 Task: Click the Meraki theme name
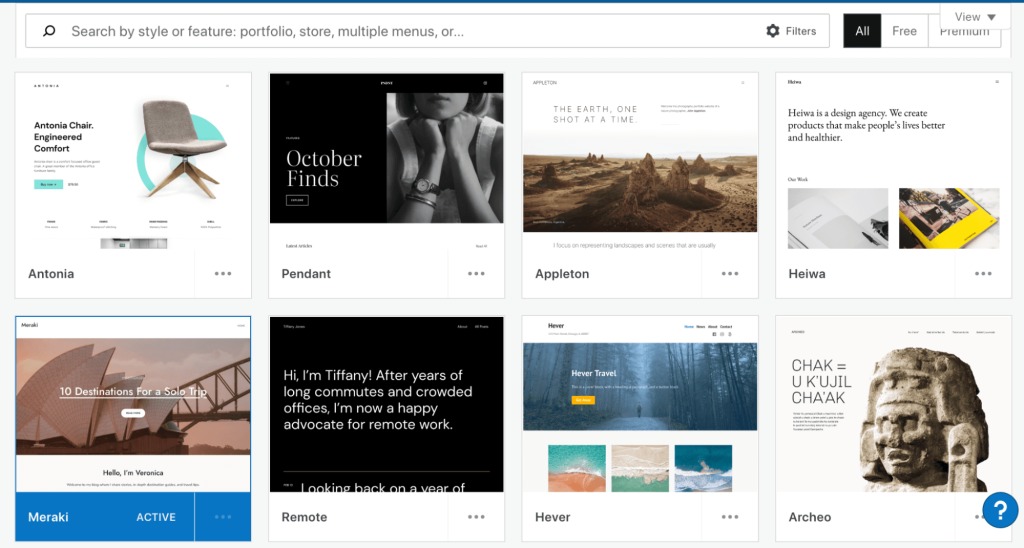(48, 517)
